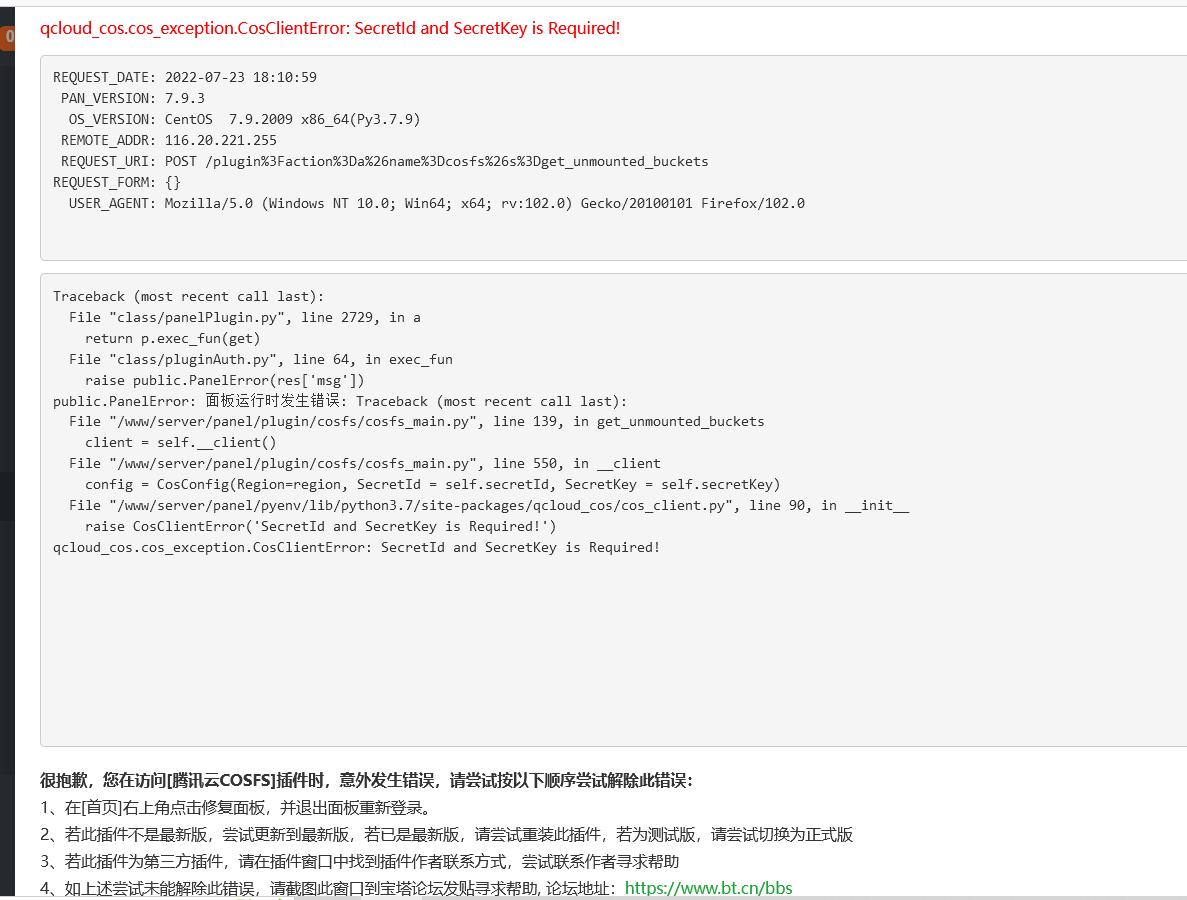The width and height of the screenshot is (1187, 900).
Task: Open the https://www.bt.cn/bbs forum link
Action: (708, 888)
